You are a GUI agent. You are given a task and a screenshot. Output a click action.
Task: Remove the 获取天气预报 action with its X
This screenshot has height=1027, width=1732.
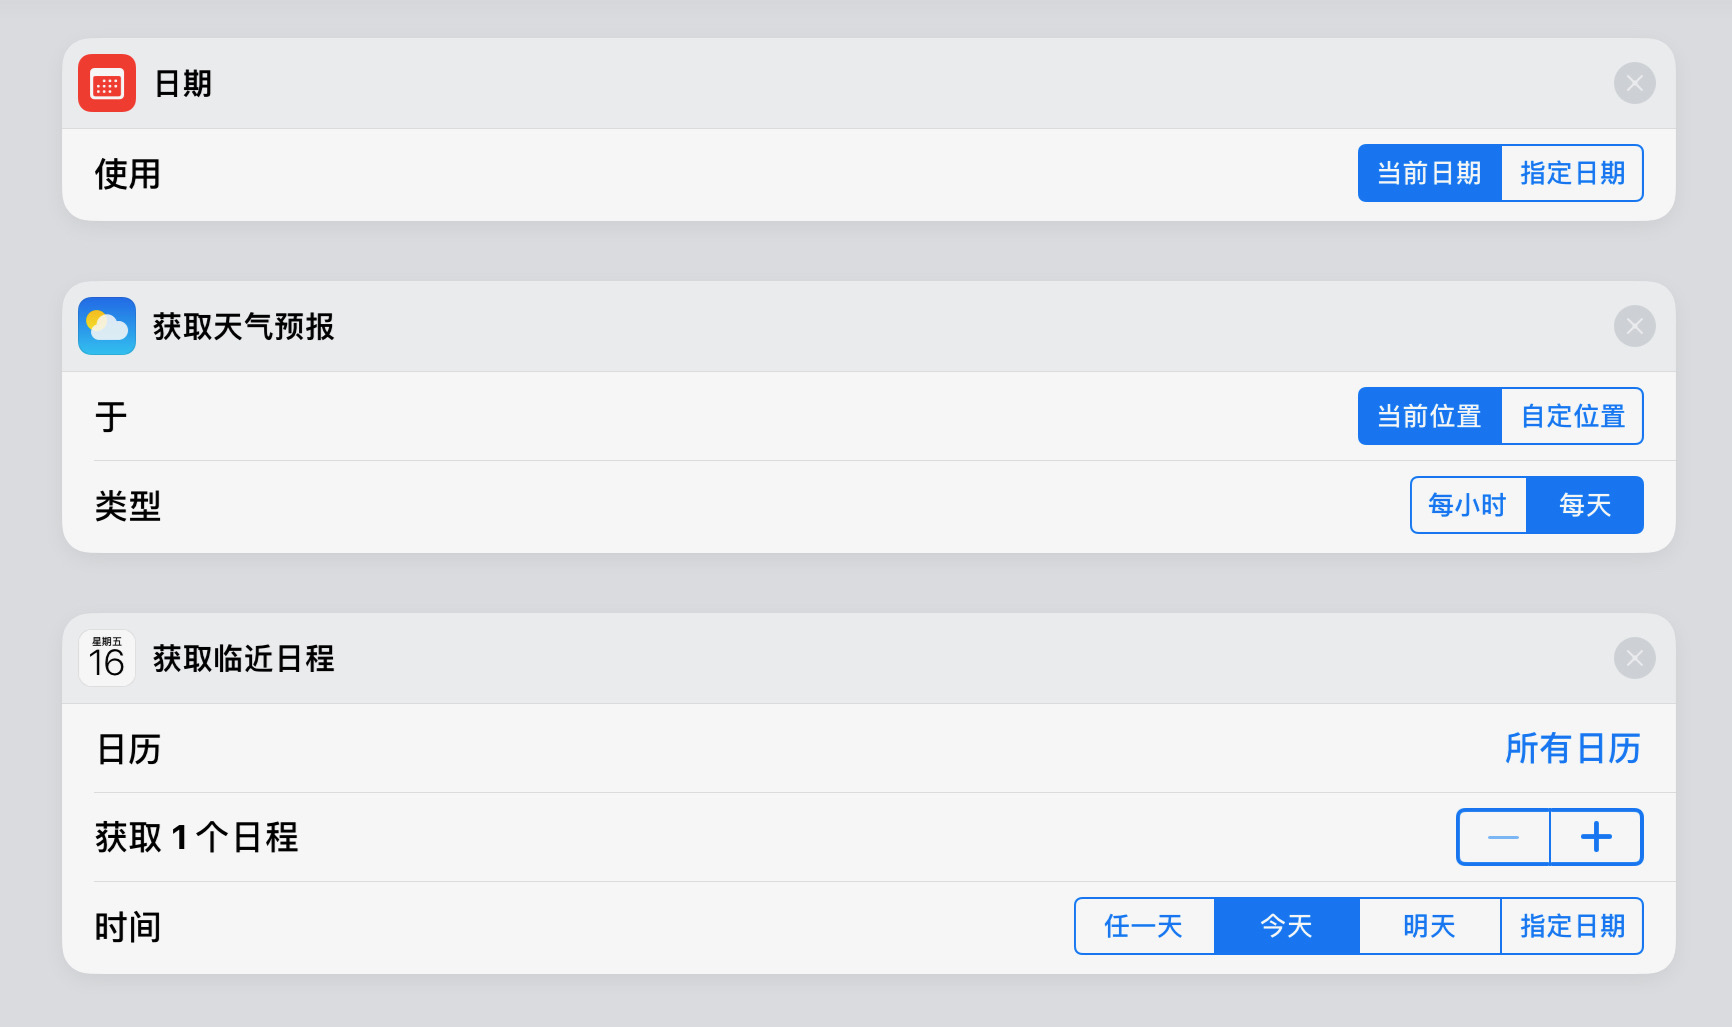(1634, 326)
